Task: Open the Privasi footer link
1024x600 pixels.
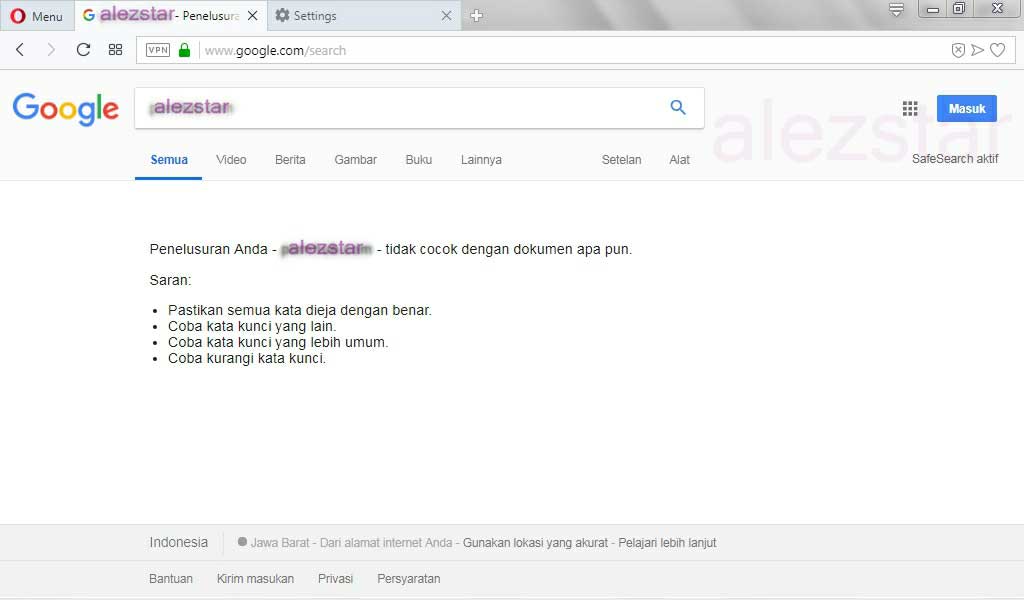Action: click(x=336, y=578)
